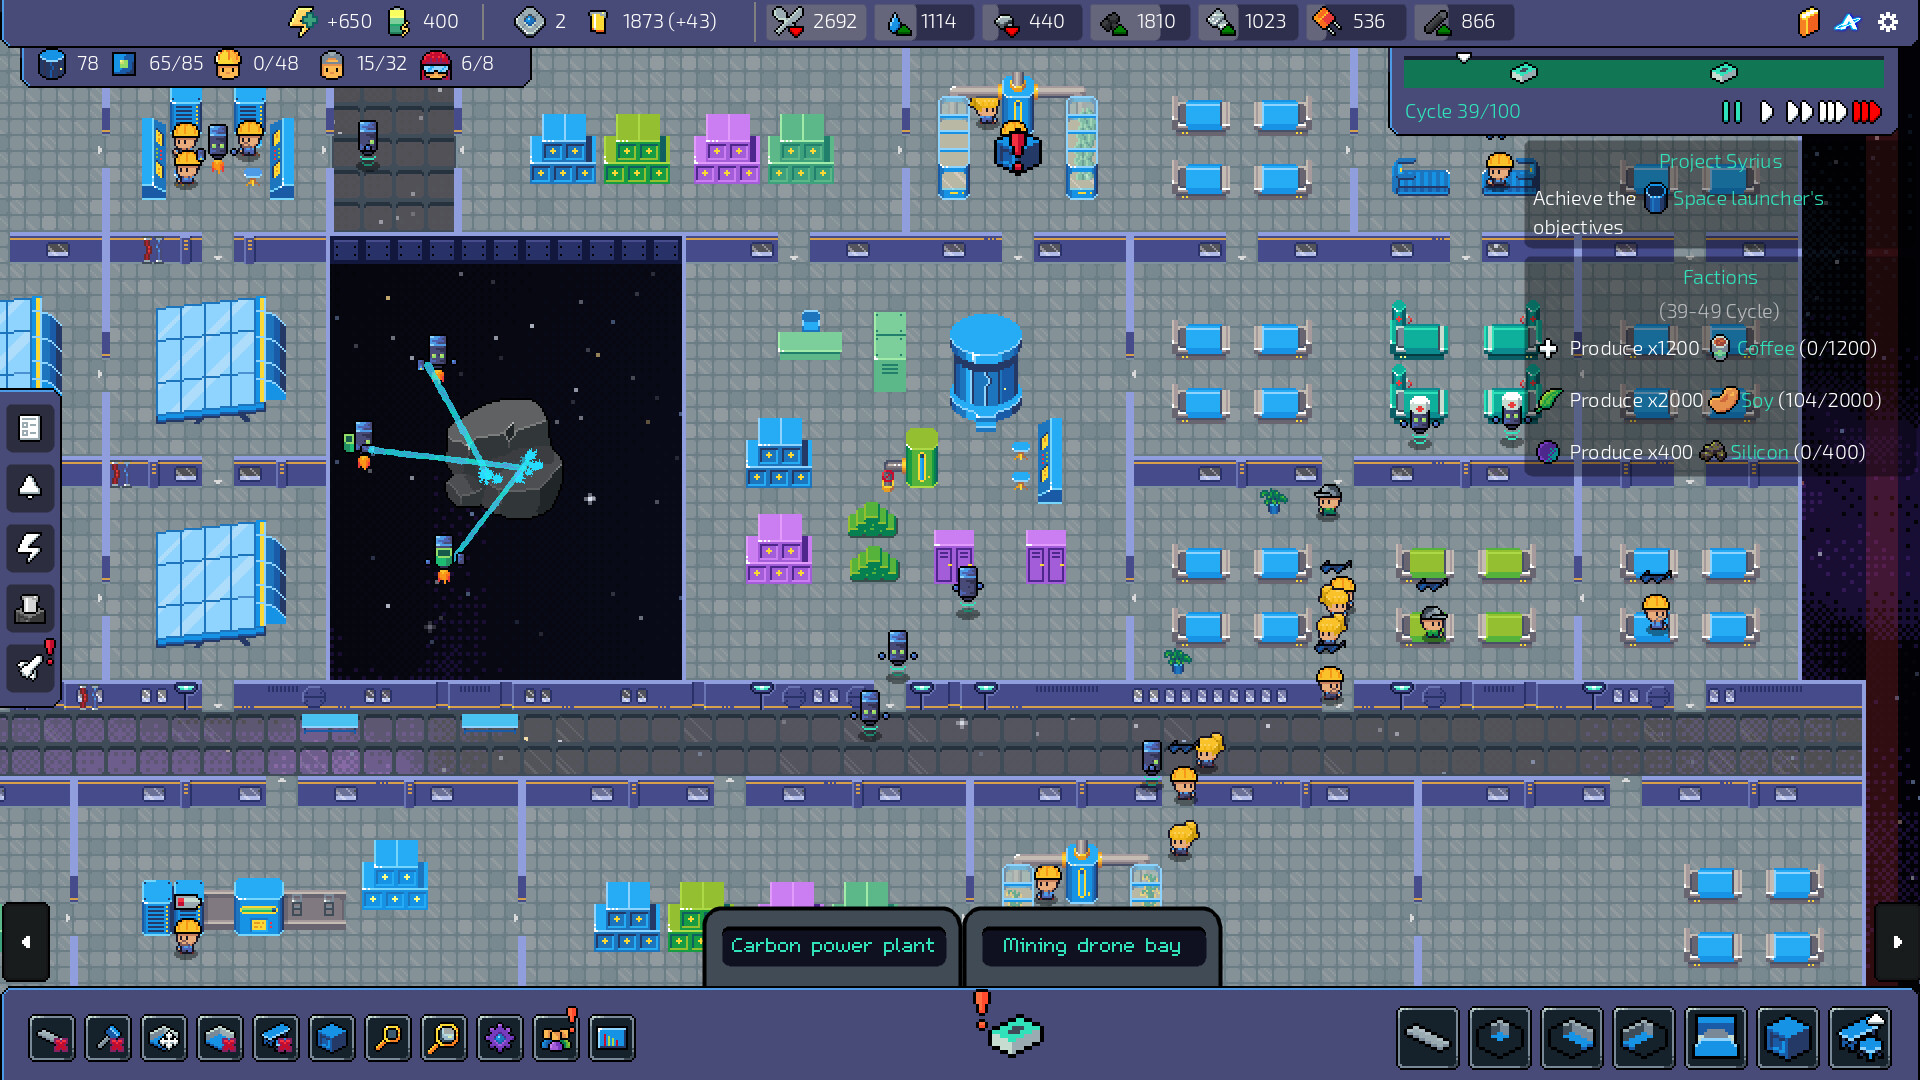Click the Cycle 39/100 label

coord(1462,112)
